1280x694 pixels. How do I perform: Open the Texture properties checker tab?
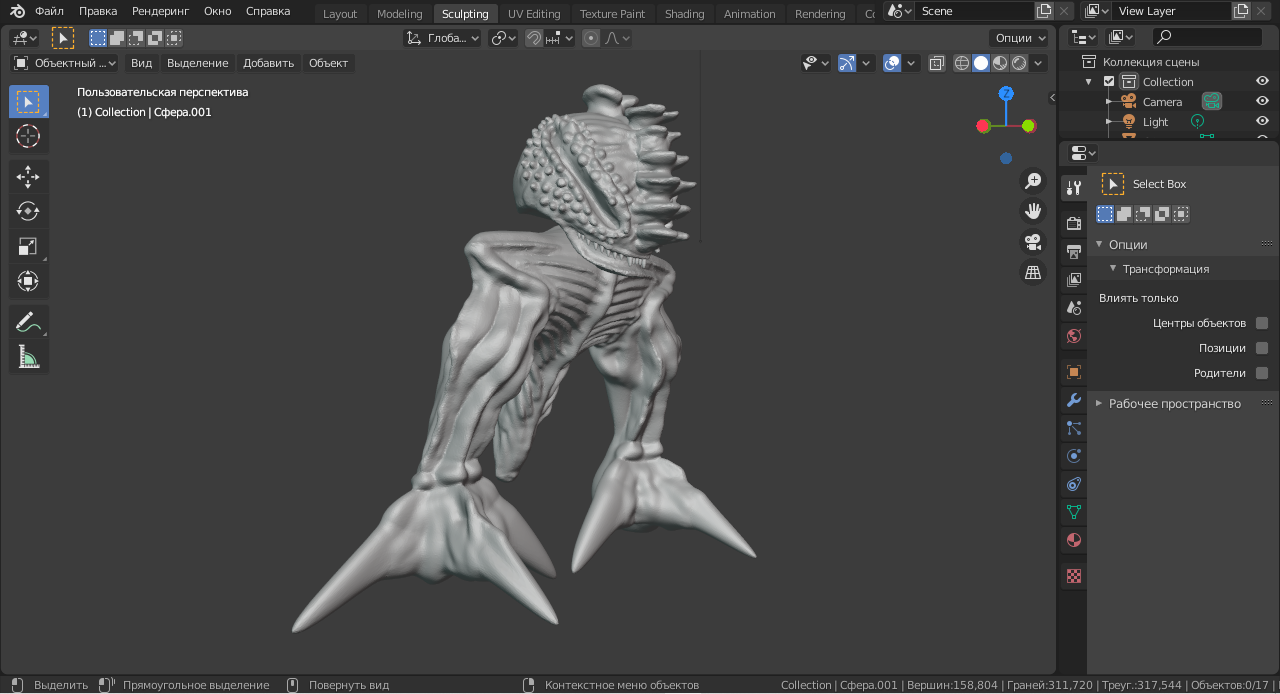pyautogui.click(x=1074, y=576)
